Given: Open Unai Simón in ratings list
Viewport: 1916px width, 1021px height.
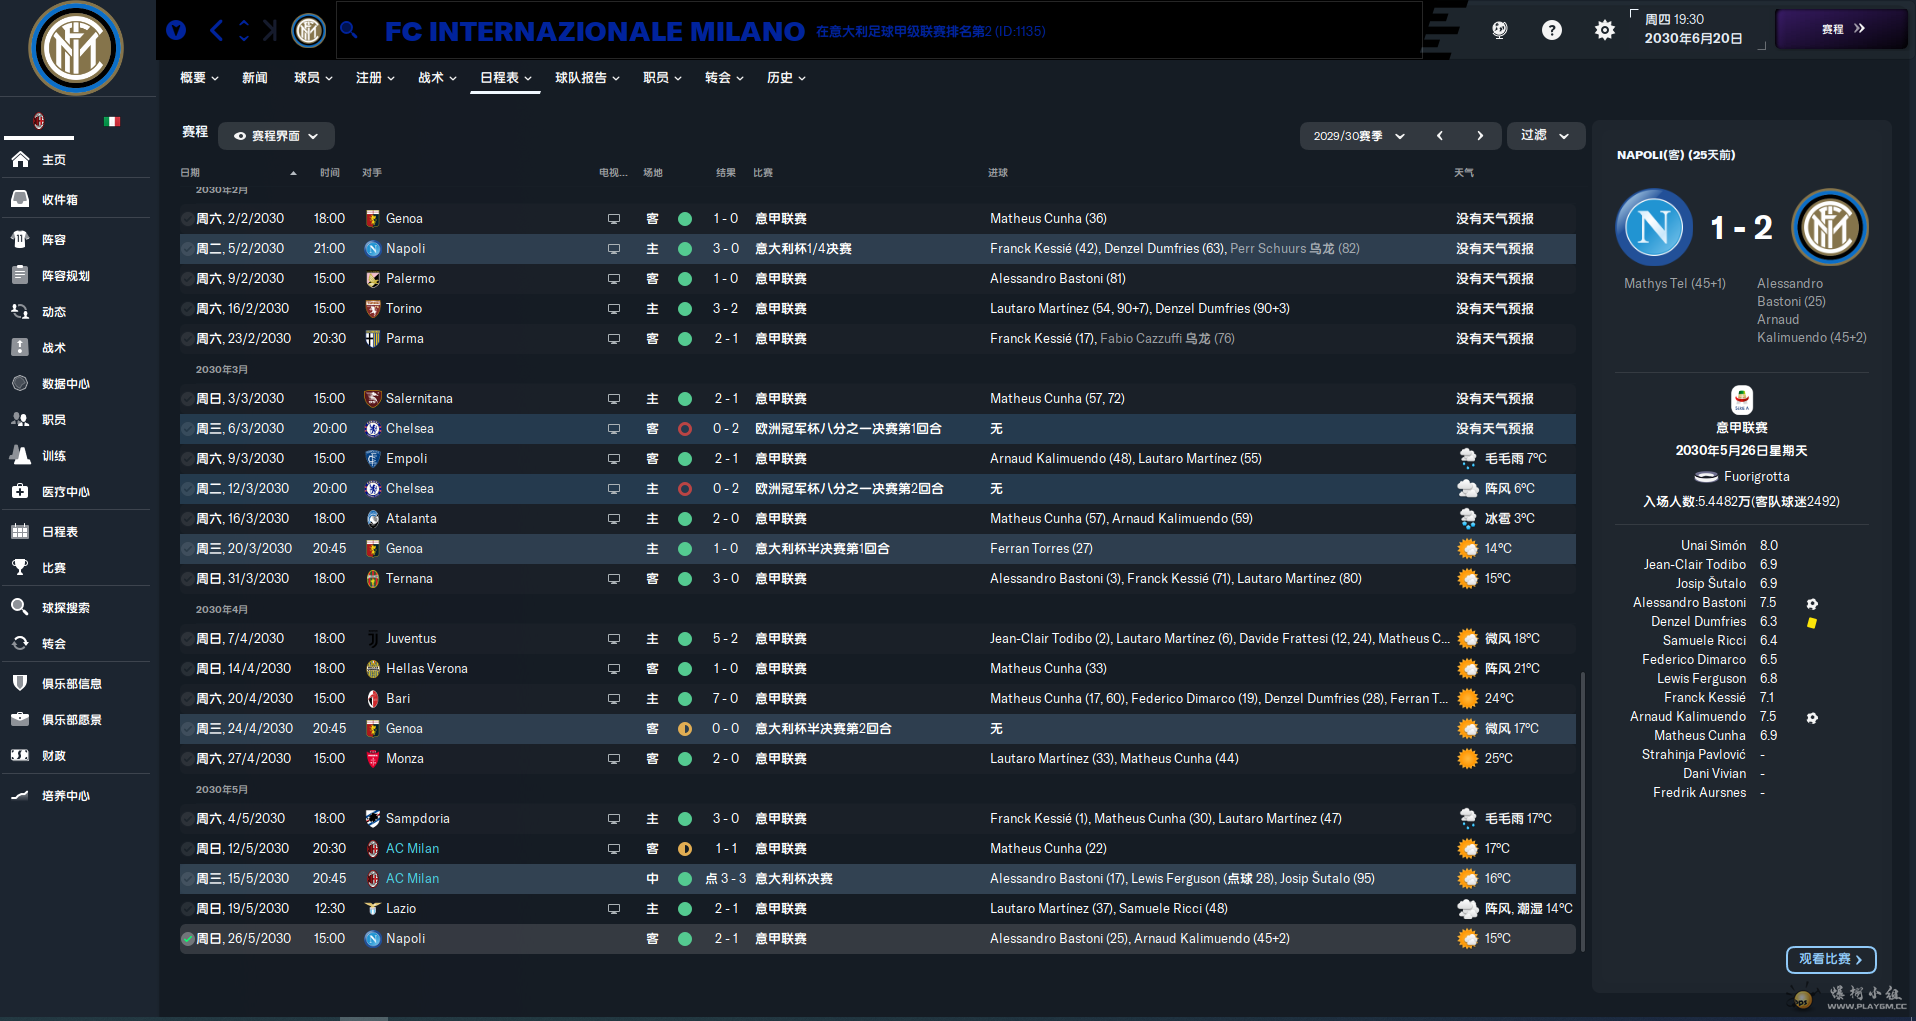Looking at the screenshot, I should click(1713, 546).
